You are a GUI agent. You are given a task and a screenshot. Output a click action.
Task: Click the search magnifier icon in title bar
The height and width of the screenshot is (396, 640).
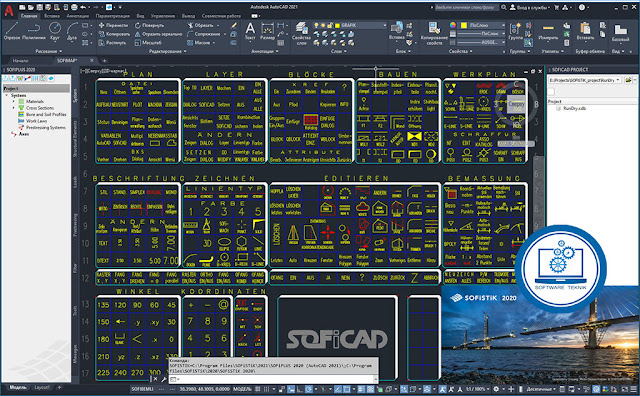pyautogui.click(x=504, y=7)
